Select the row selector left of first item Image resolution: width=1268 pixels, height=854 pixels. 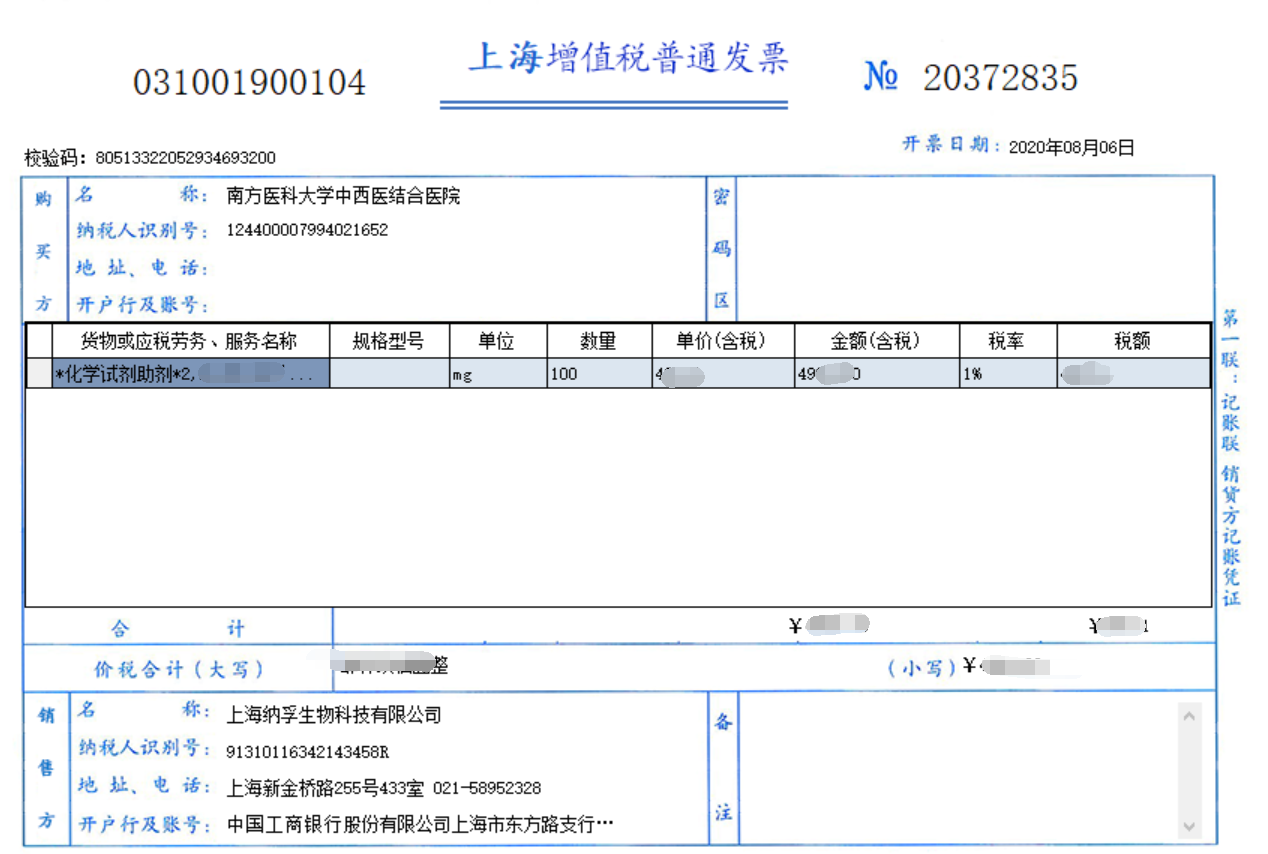pyautogui.click(x=39, y=374)
